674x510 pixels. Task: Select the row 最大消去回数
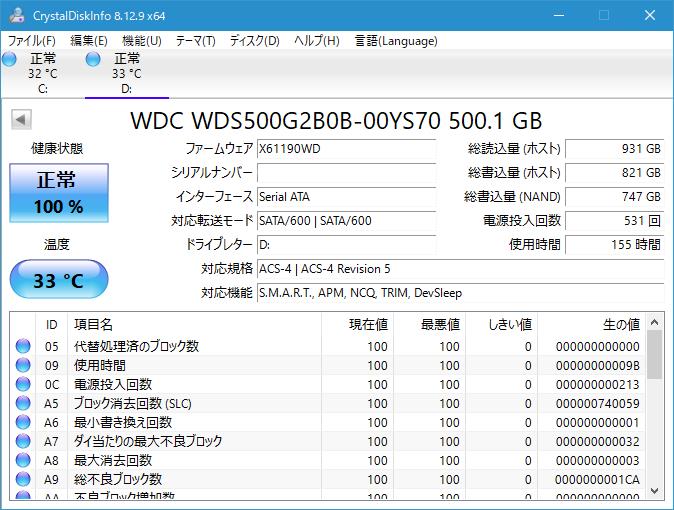328,460
